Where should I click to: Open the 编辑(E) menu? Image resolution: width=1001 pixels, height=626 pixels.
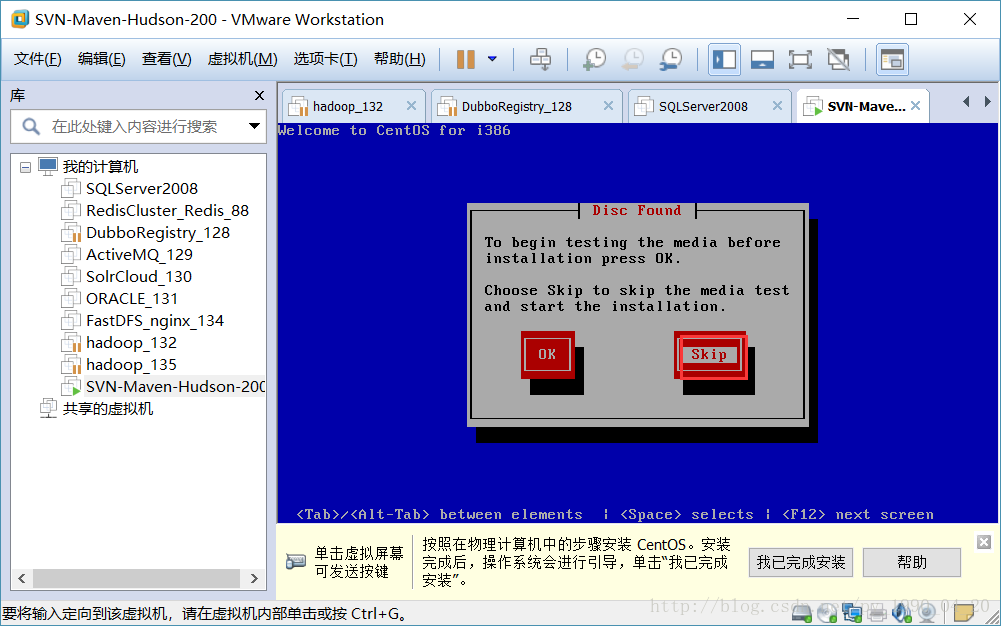tap(102, 59)
